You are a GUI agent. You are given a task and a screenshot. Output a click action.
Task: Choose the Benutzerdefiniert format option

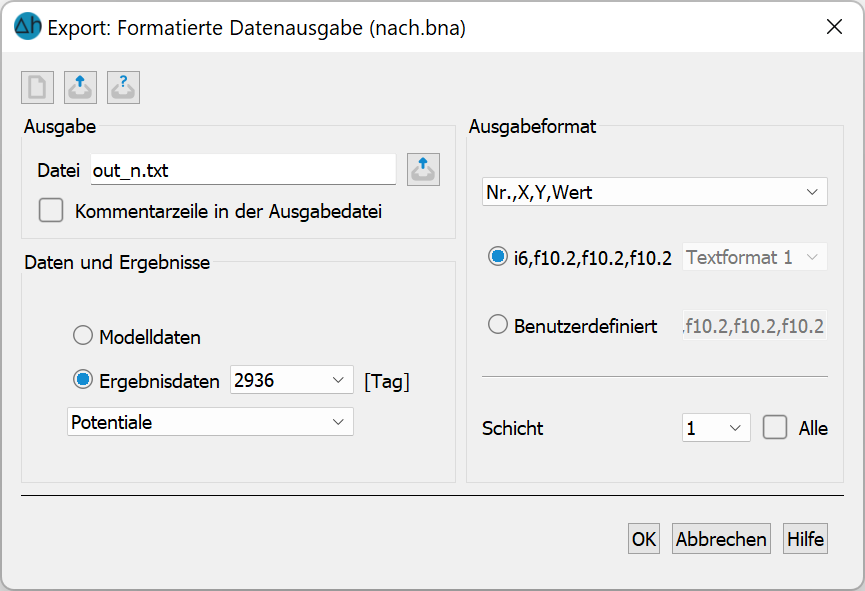coord(498,324)
